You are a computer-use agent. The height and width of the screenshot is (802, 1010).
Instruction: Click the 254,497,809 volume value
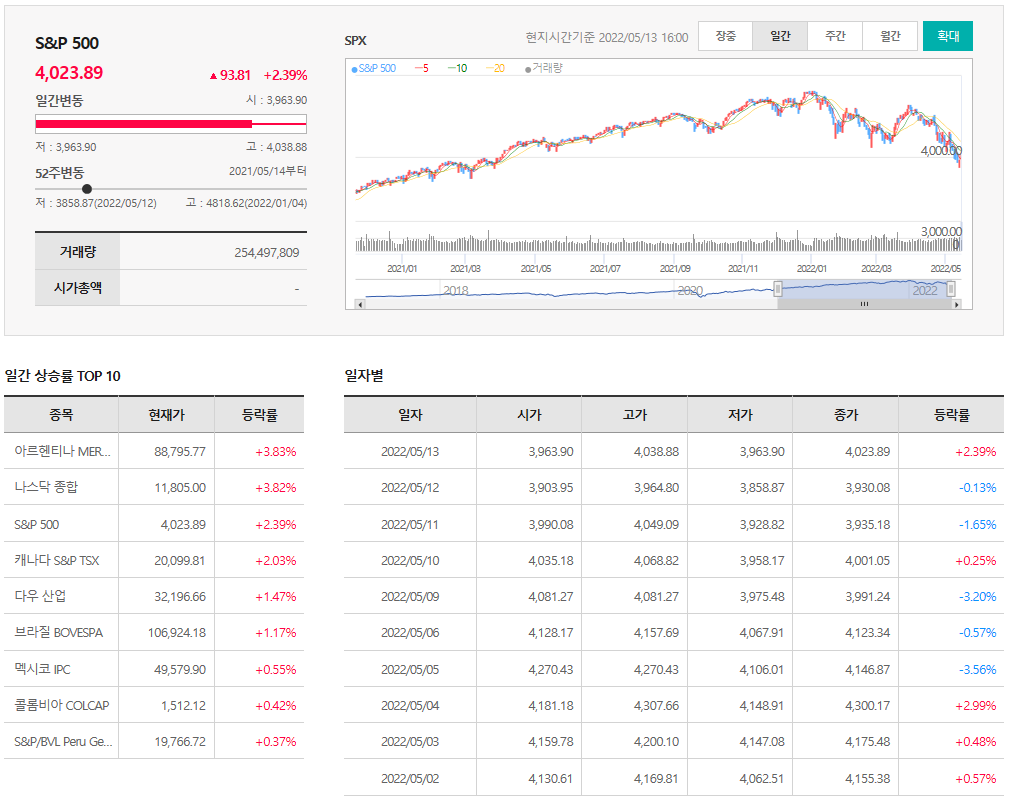[267, 253]
